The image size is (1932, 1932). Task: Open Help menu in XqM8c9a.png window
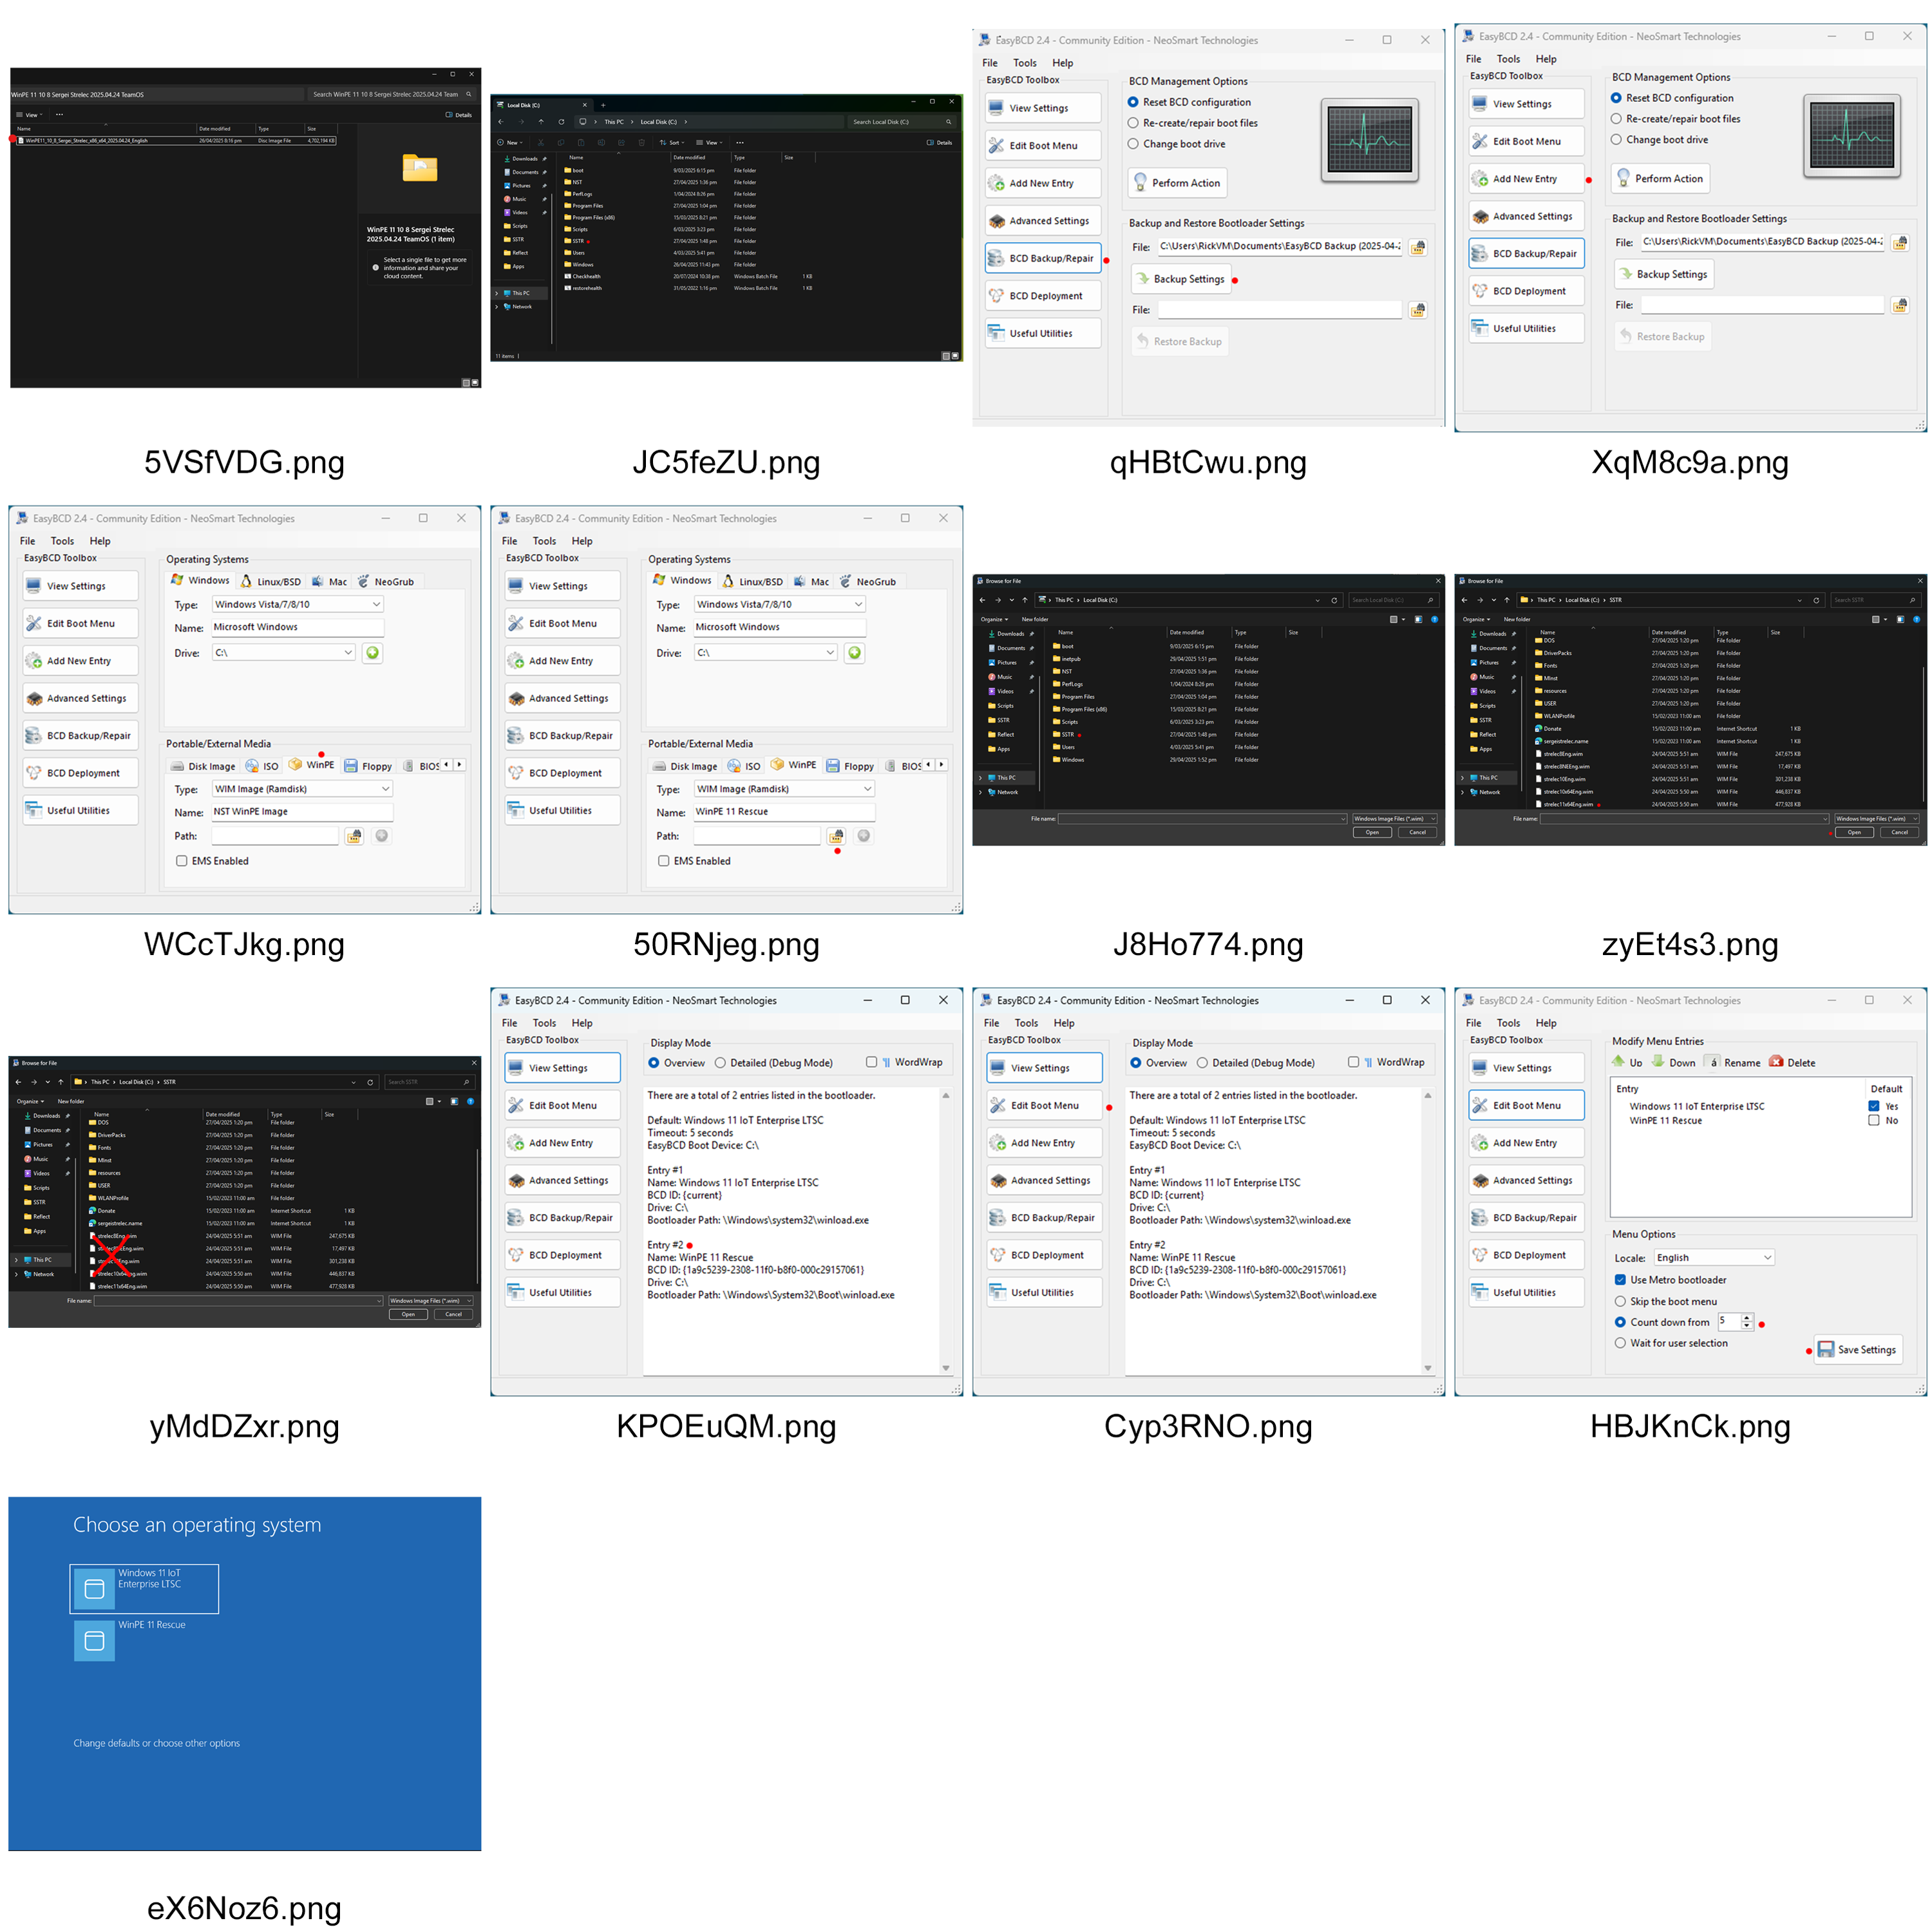pyautogui.click(x=1546, y=59)
